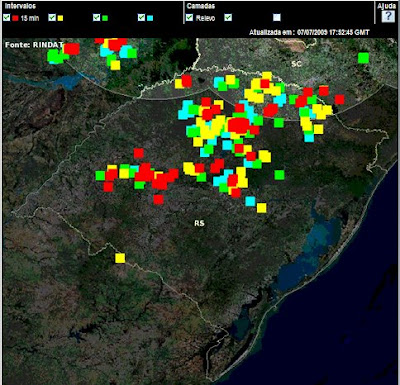Click the RS state label on map
Screen dimensions: 400x385
tap(199, 223)
